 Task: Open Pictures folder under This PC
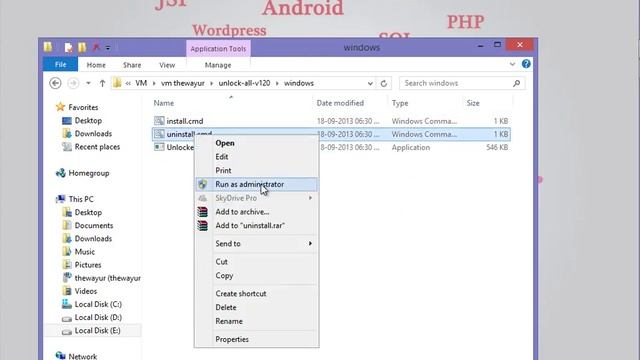point(88,265)
